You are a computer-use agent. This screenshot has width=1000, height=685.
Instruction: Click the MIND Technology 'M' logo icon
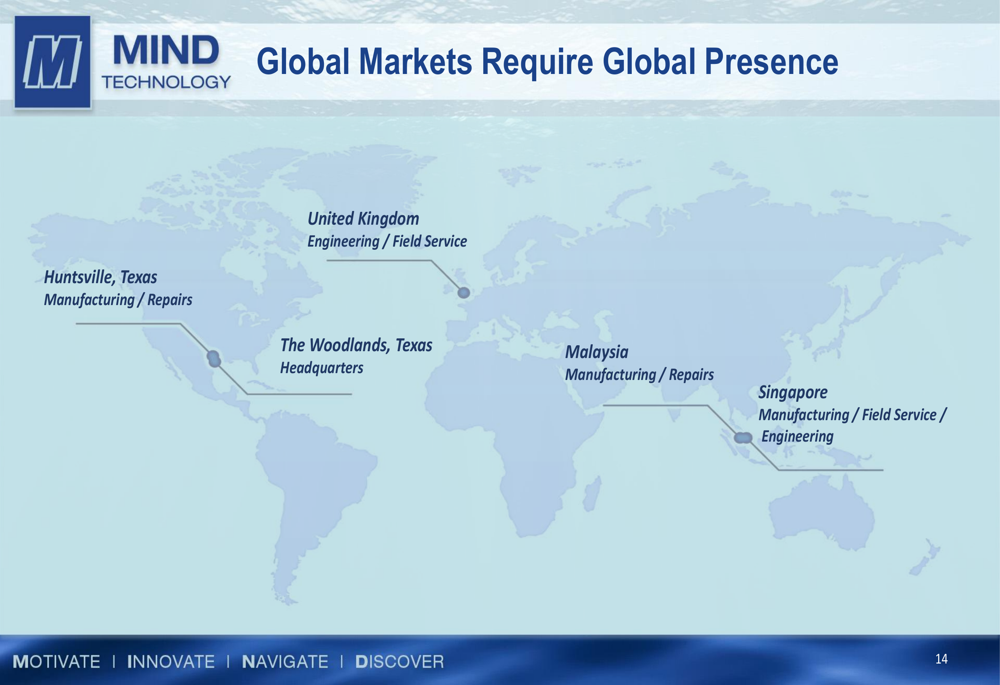coord(52,62)
